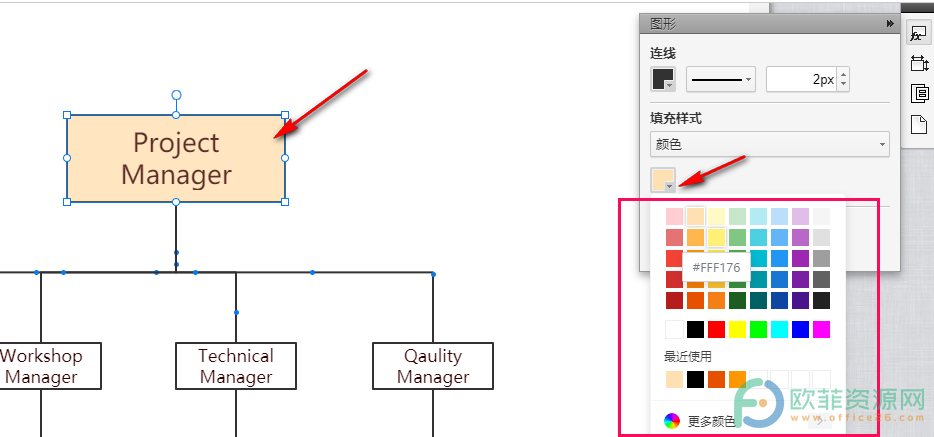Pick peach swatch under 最近使用

tap(674, 379)
